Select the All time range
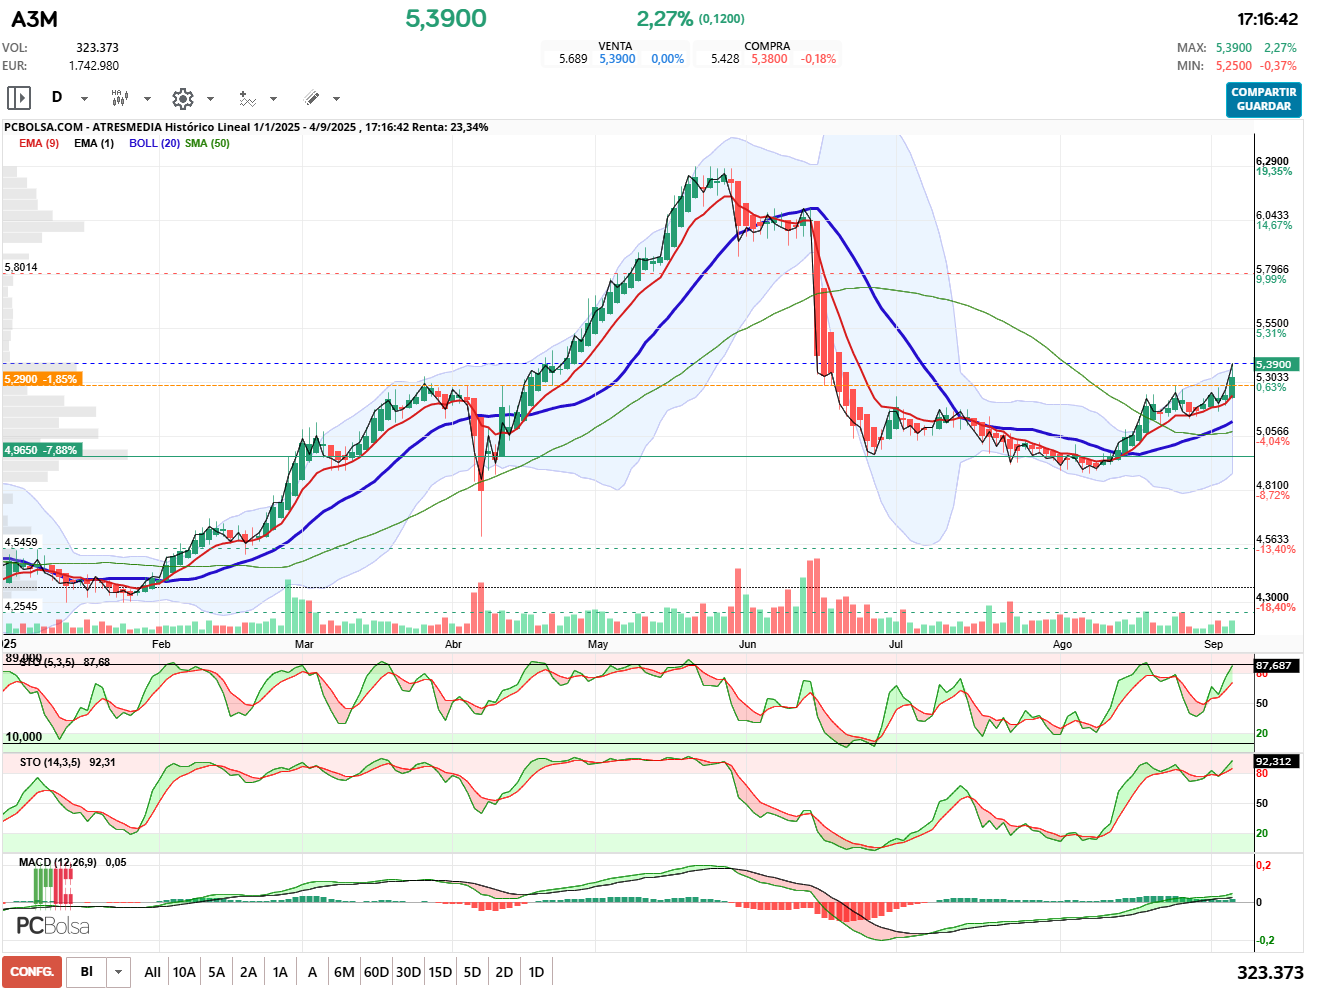Screen dimensions: 1317x993 coord(152,972)
